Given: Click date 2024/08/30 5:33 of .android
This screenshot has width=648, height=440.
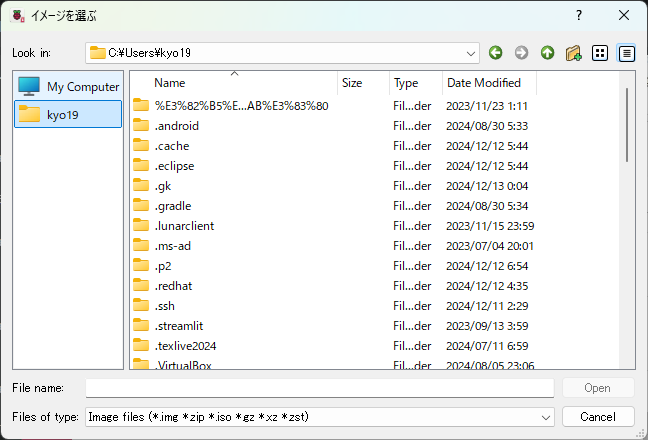Looking at the screenshot, I should coord(487,126).
